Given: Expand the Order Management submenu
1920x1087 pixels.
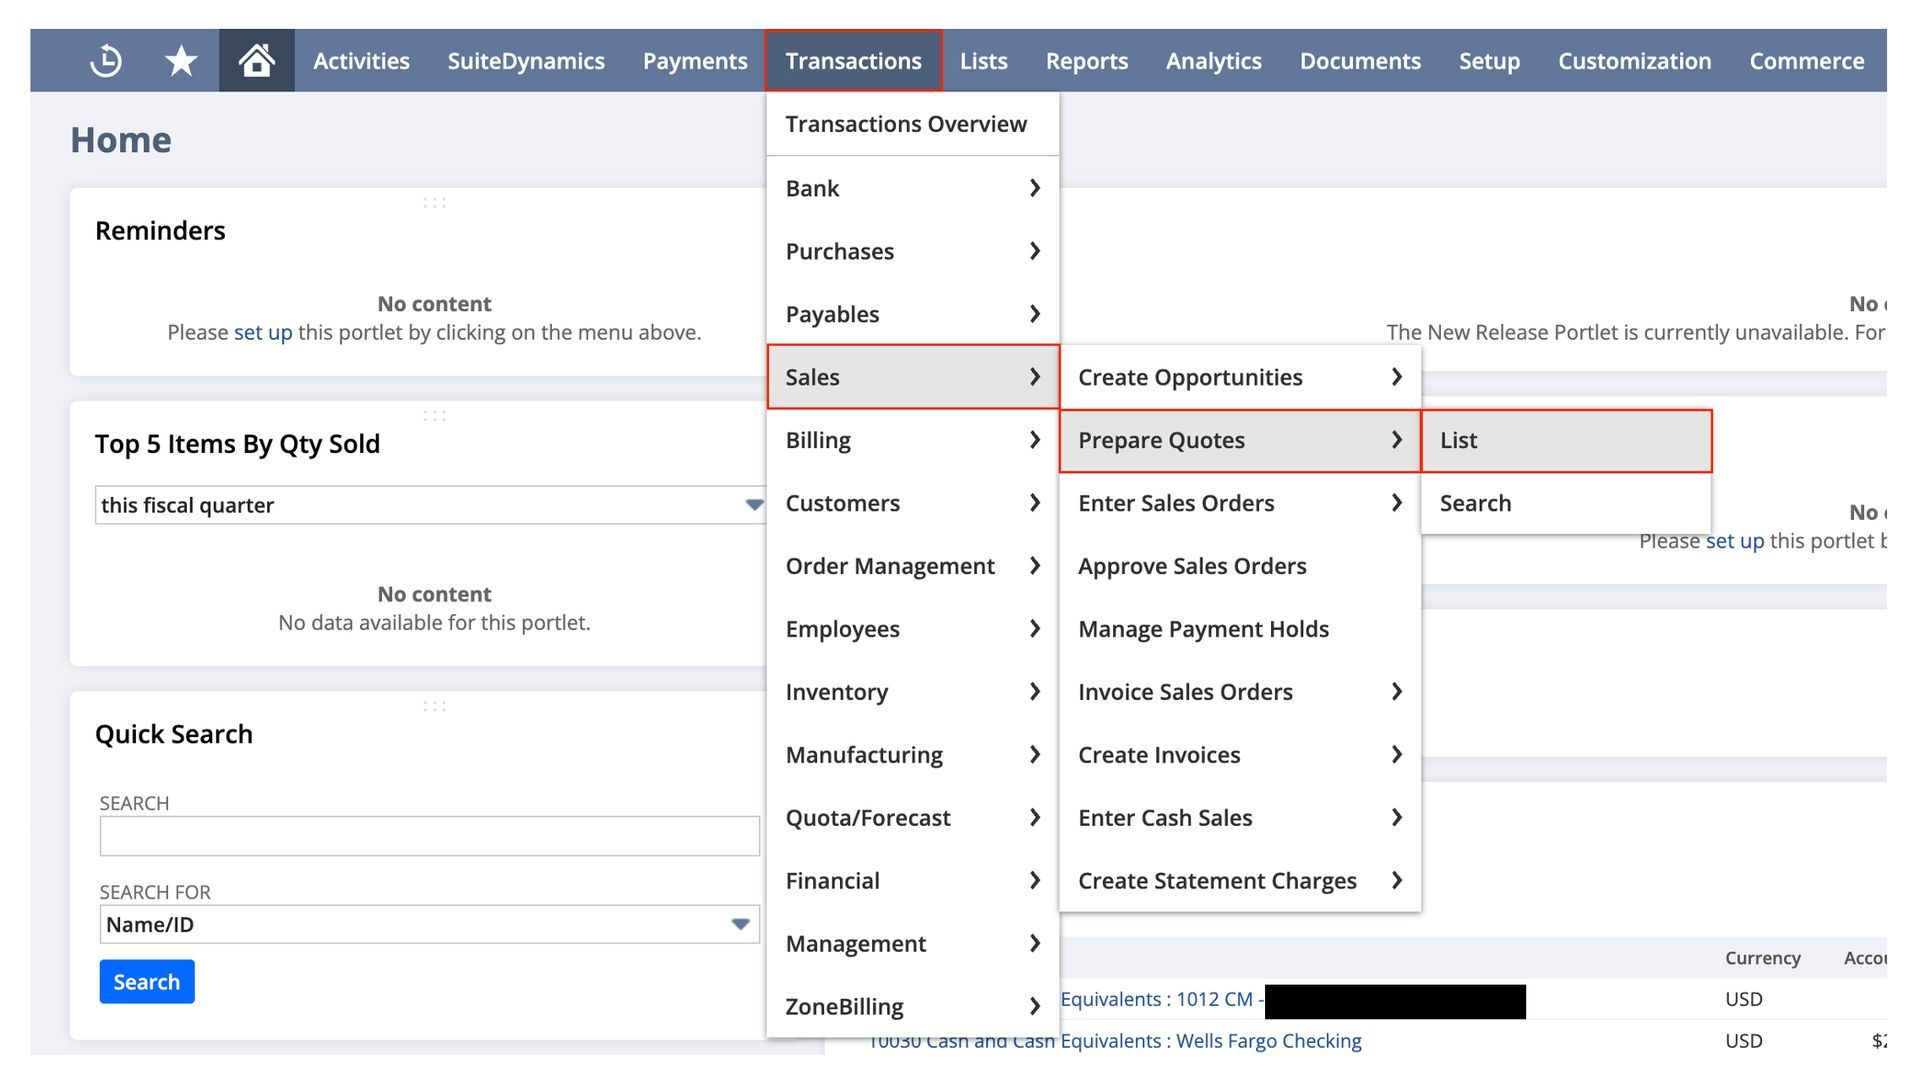Looking at the screenshot, I should click(912, 566).
